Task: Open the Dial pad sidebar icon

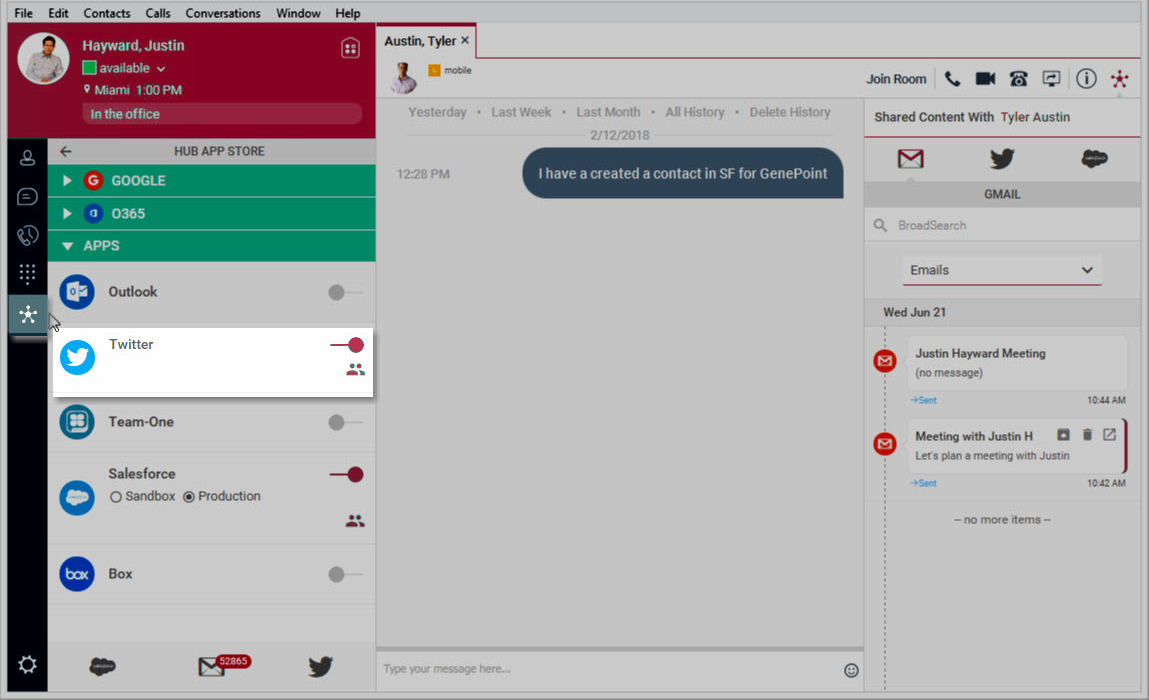Action: point(27,274)
